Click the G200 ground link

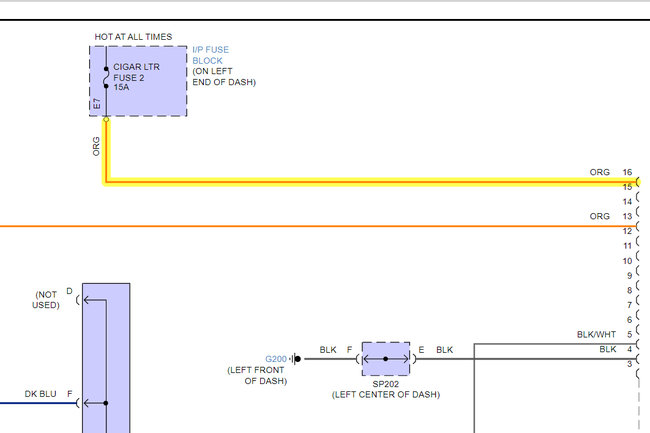coord(276,359)
